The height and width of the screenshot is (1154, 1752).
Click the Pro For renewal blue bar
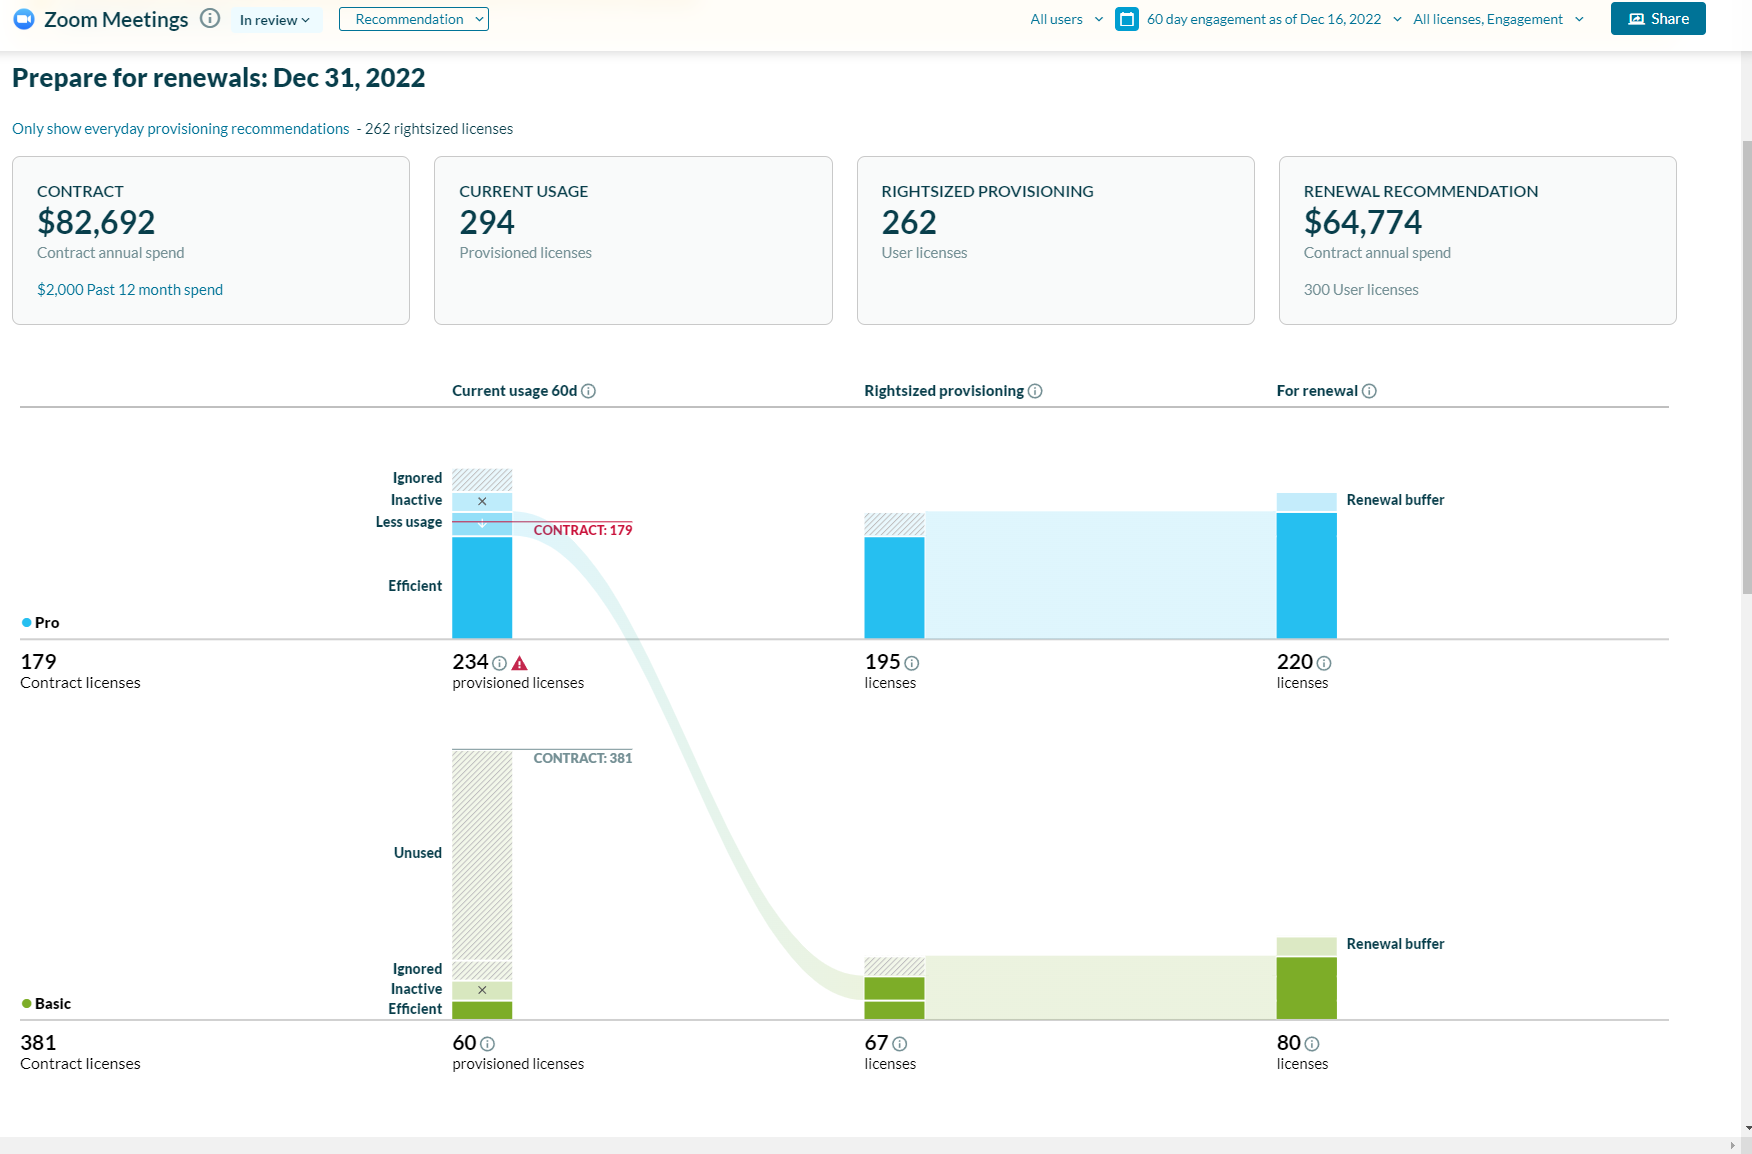point(1306,575)
